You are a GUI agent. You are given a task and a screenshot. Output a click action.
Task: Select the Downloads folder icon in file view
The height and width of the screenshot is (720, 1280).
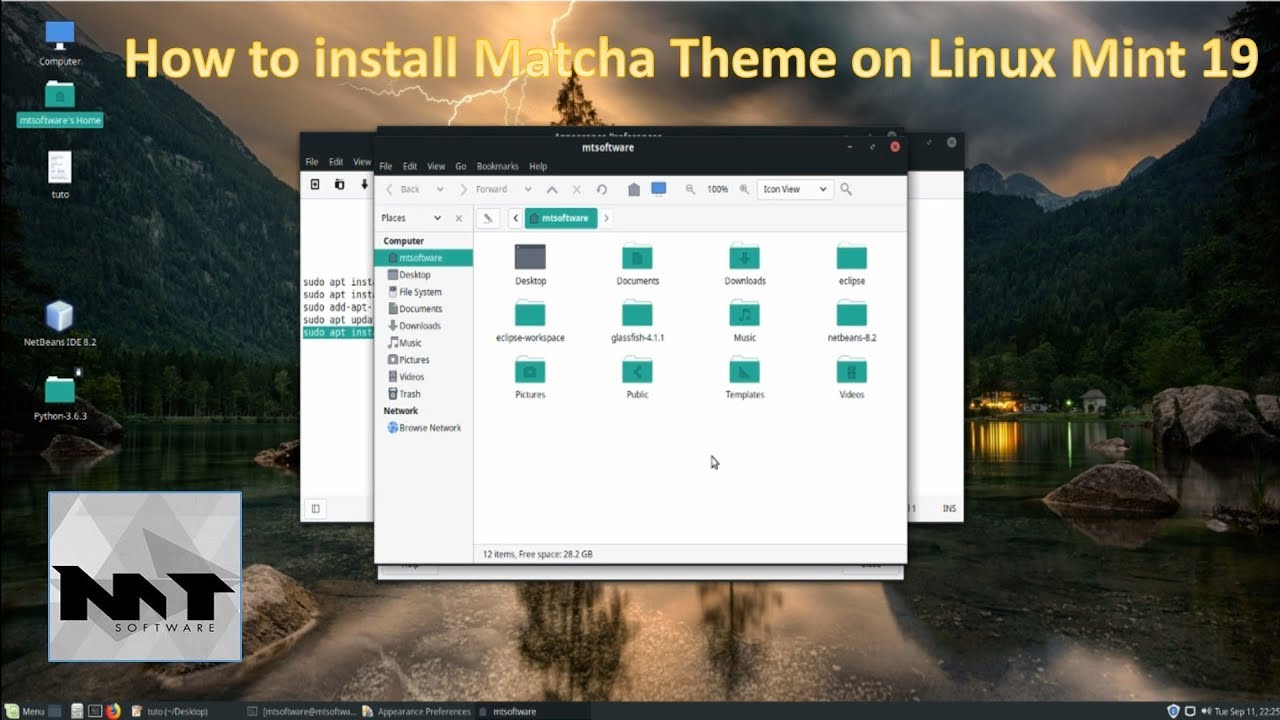[x=745, y=256]
